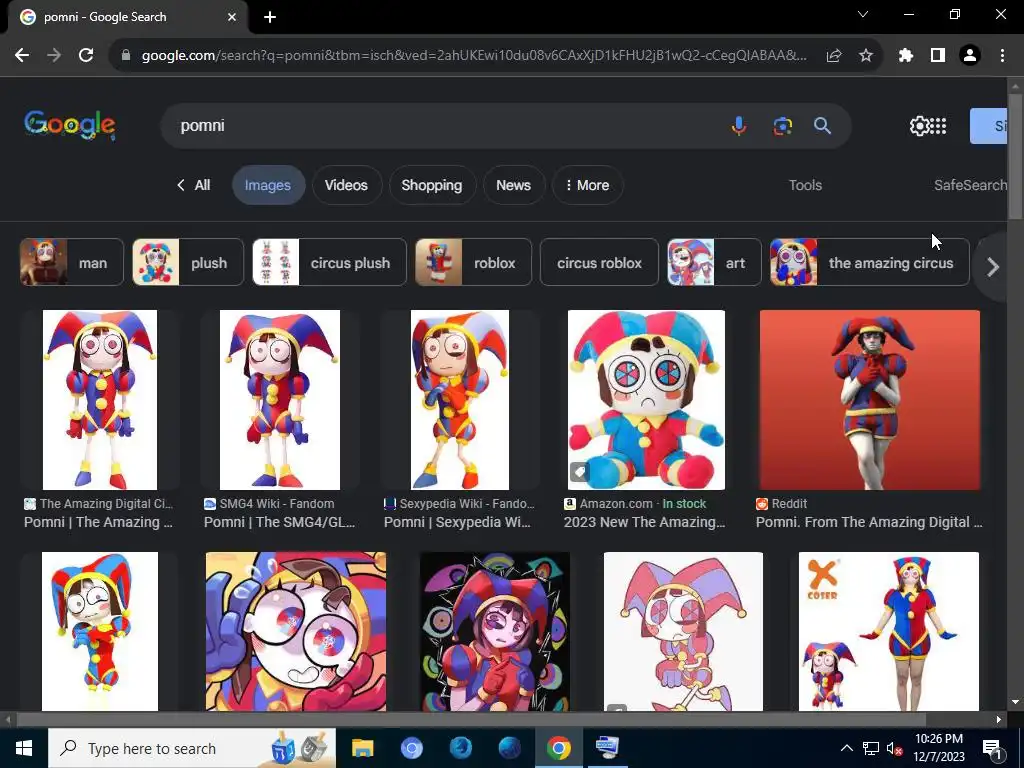Click the network tray icon

pos(871,748)
